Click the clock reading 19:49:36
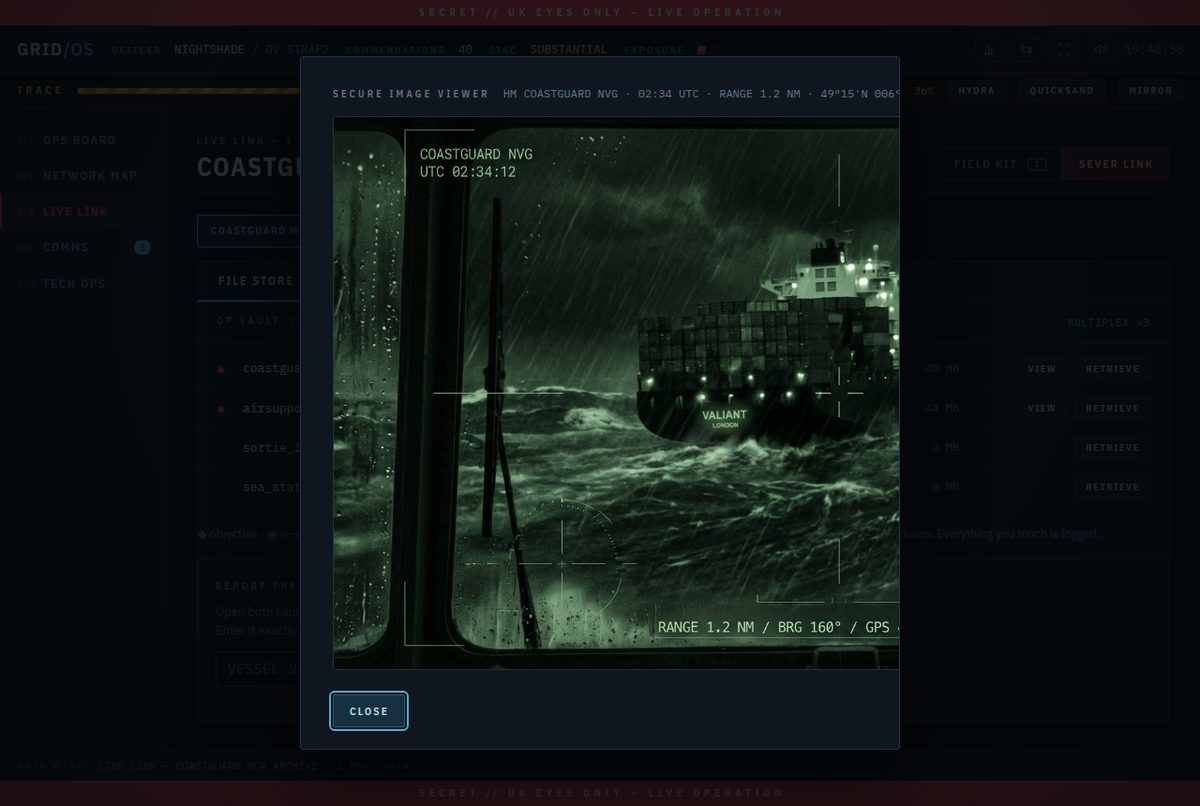This screenshot has width=1200, height=806. coord(1154,50)
